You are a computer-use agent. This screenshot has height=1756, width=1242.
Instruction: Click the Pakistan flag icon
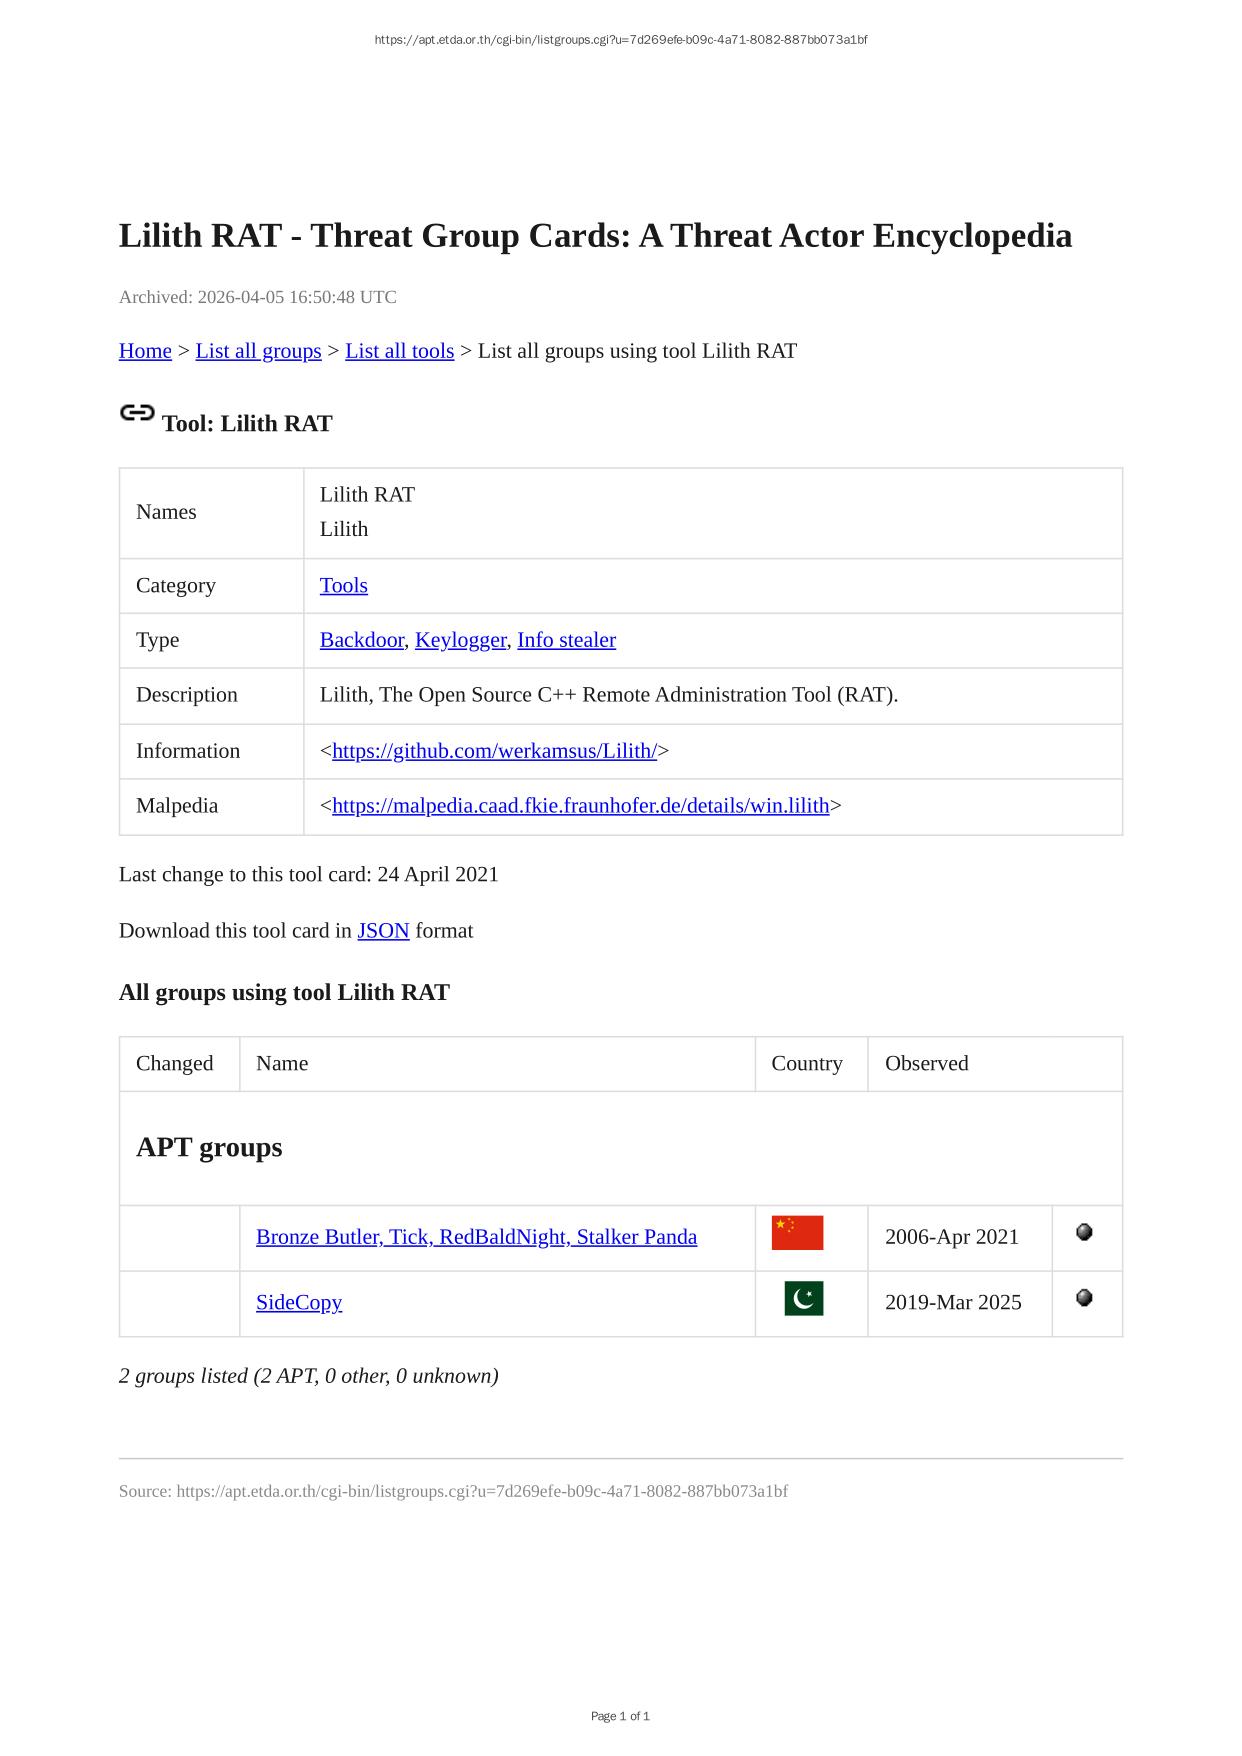point(803,1298)
